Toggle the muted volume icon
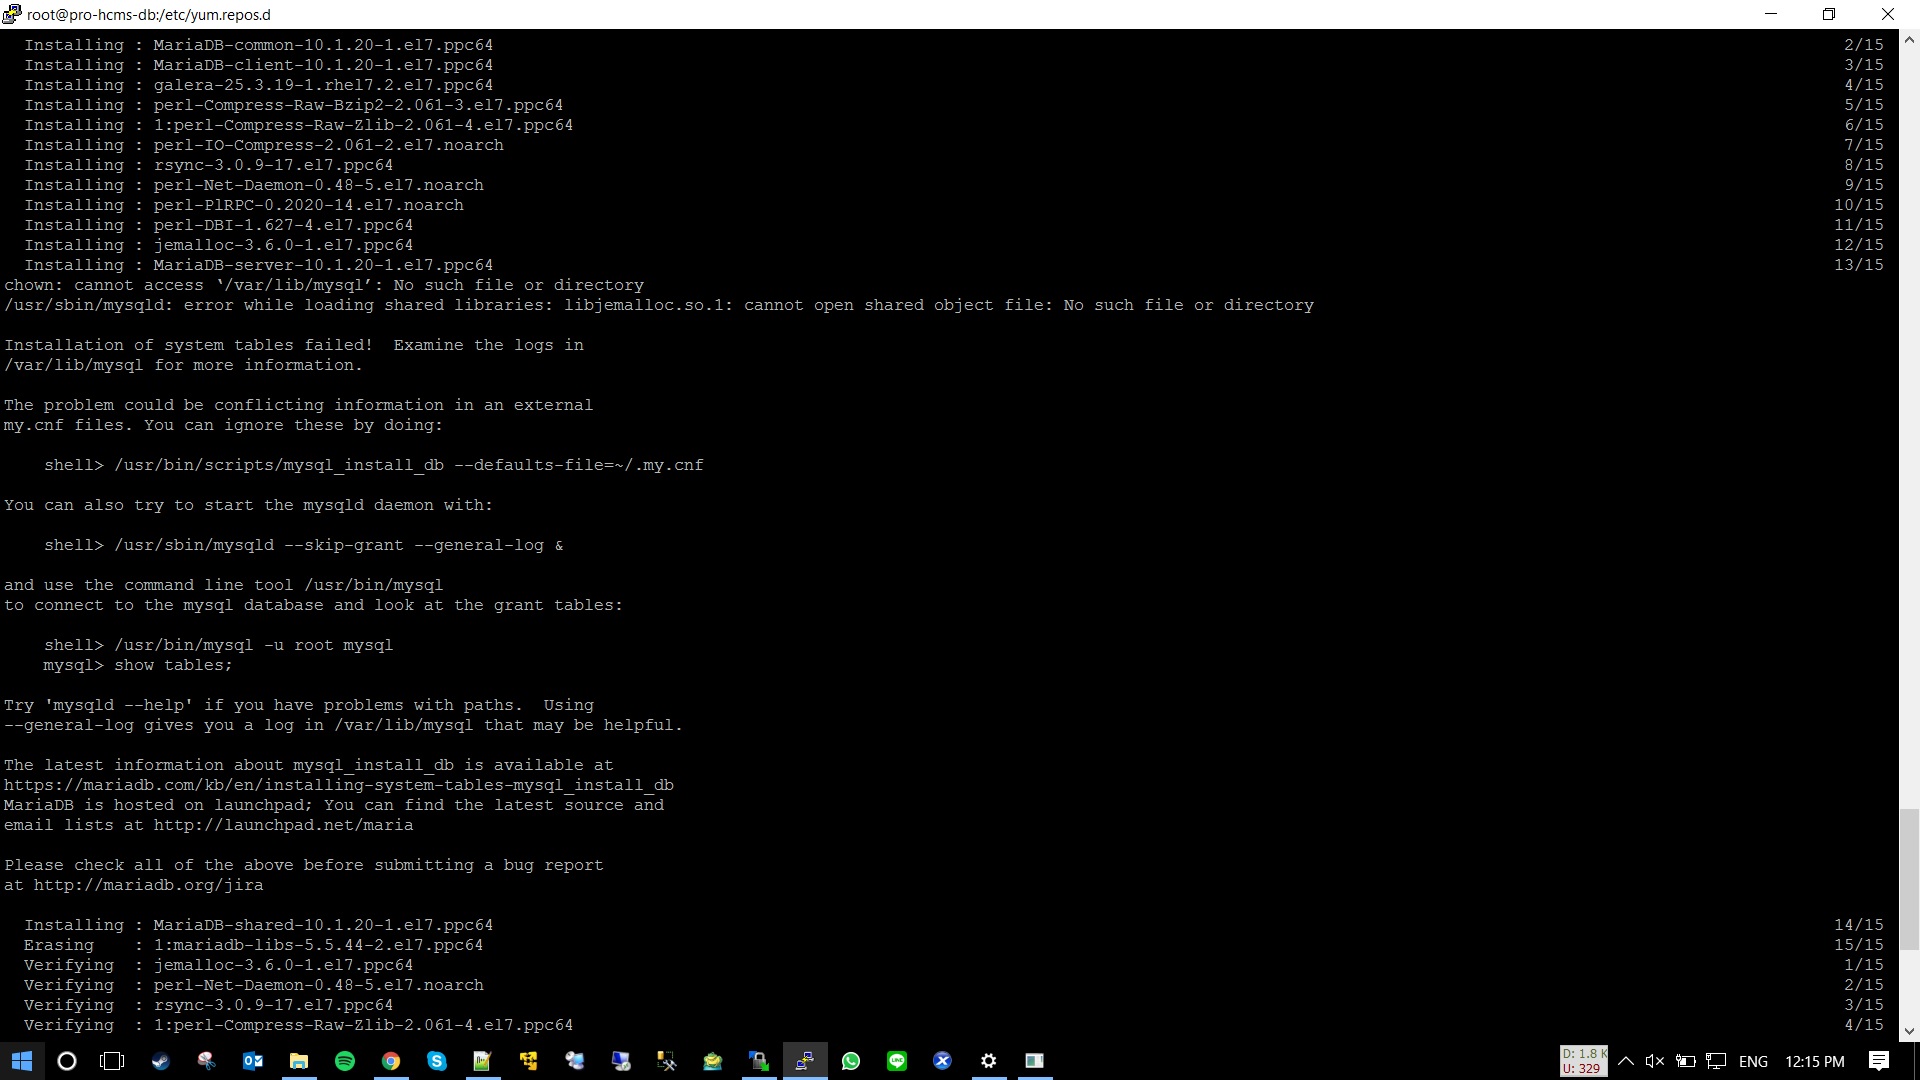Screen dimensions: 1920x1080 (1654, 1061)
